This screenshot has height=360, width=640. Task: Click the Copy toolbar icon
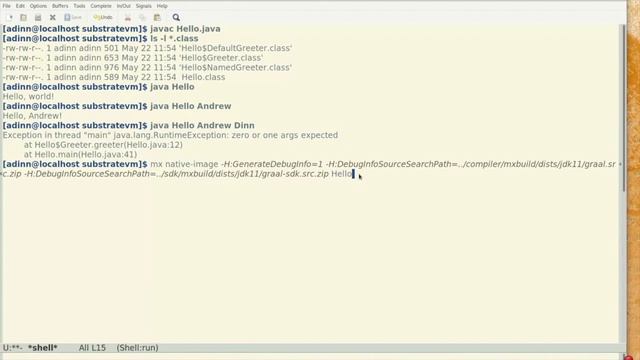click(142, 18)
